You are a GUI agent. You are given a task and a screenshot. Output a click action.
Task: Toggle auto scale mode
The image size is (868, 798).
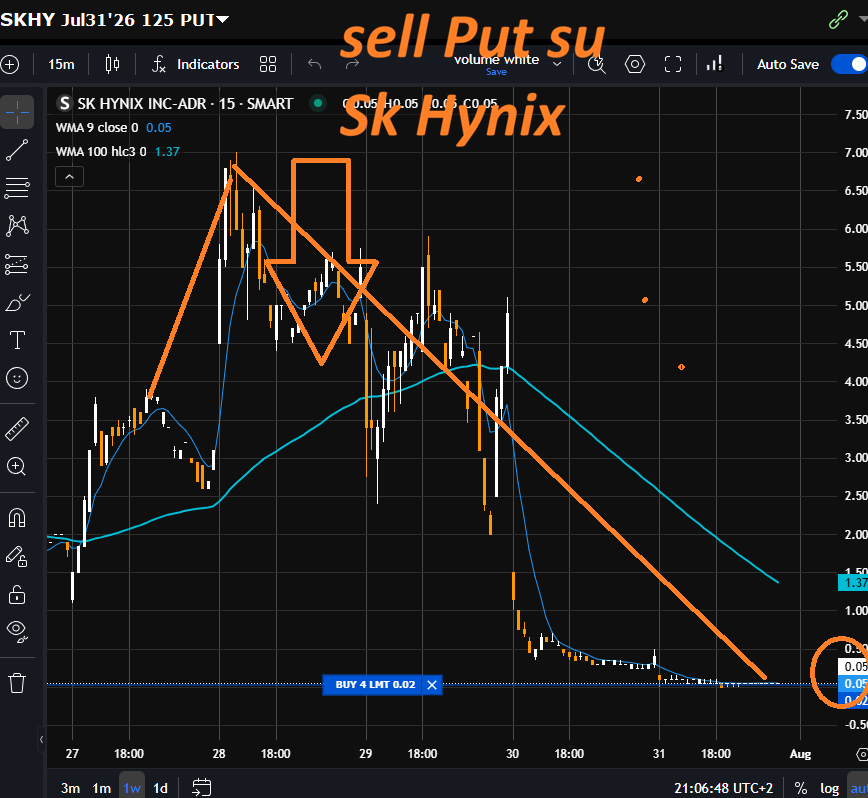859,788
